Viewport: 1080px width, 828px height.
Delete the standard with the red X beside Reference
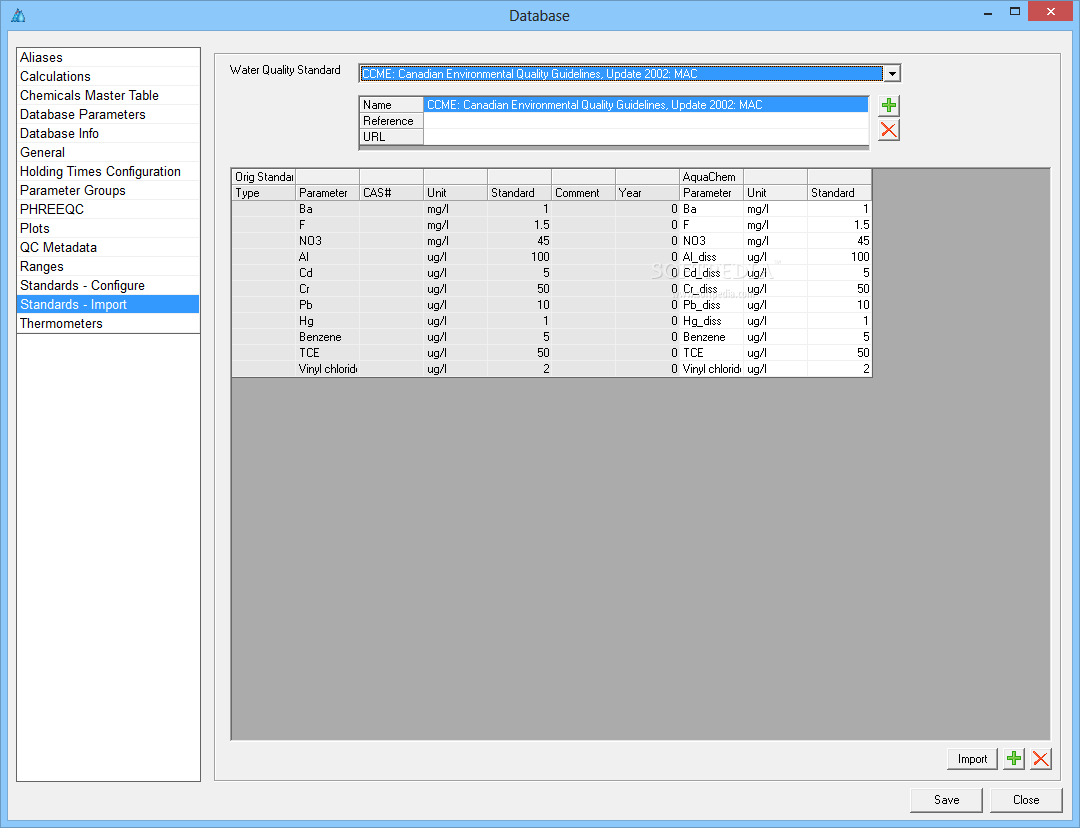click(x=889, y=130)
